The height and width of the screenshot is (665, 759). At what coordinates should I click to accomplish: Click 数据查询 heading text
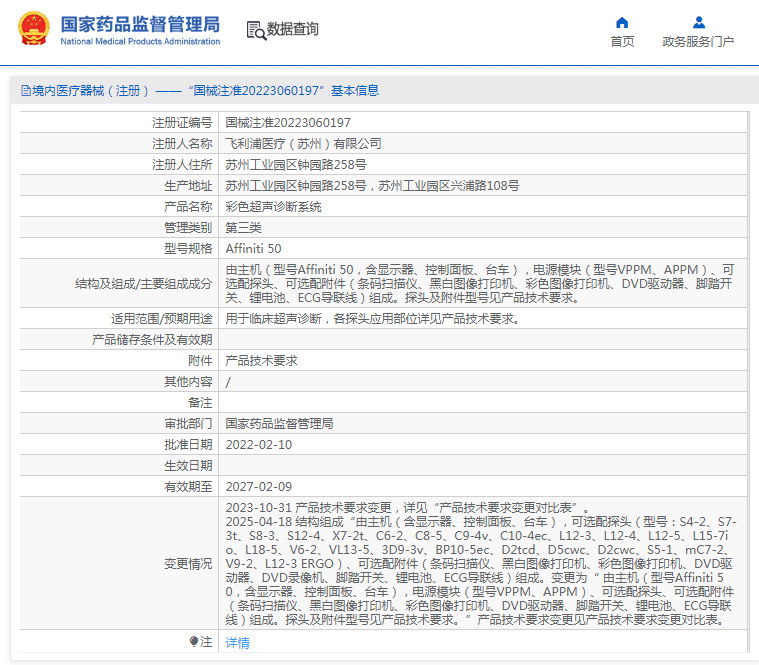[x=292, y=29]
